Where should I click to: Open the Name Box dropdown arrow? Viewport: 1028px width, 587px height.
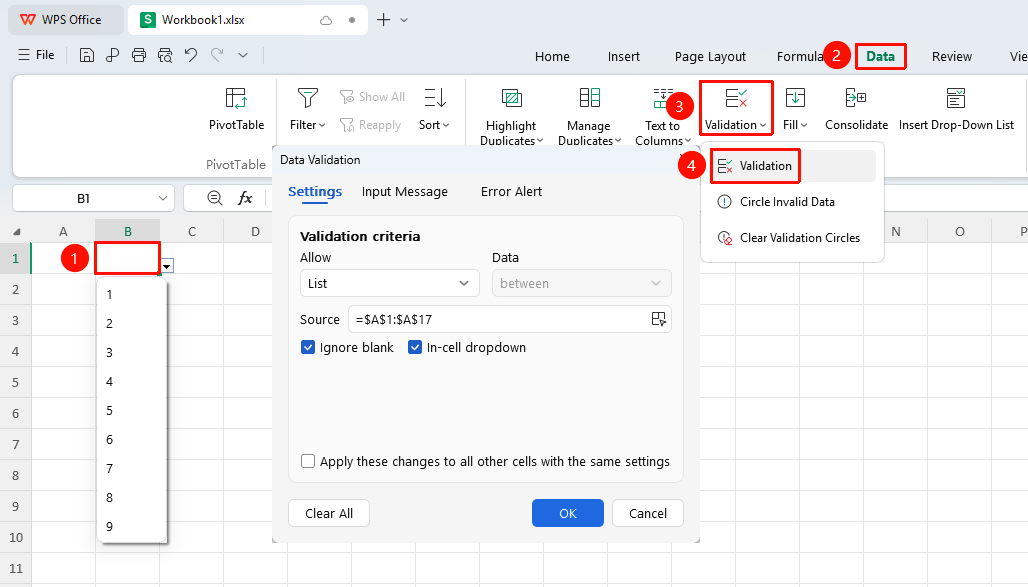(x=163, y=198)
